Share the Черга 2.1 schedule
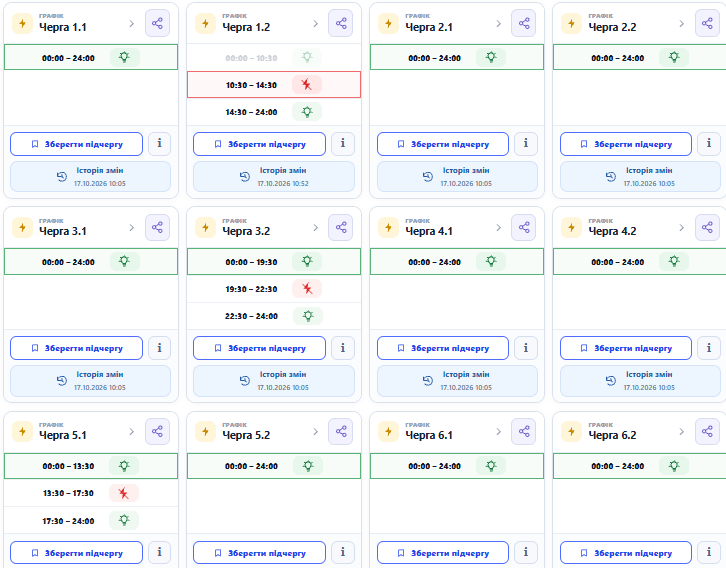The image size is (726, 568). tap(524, 24)
